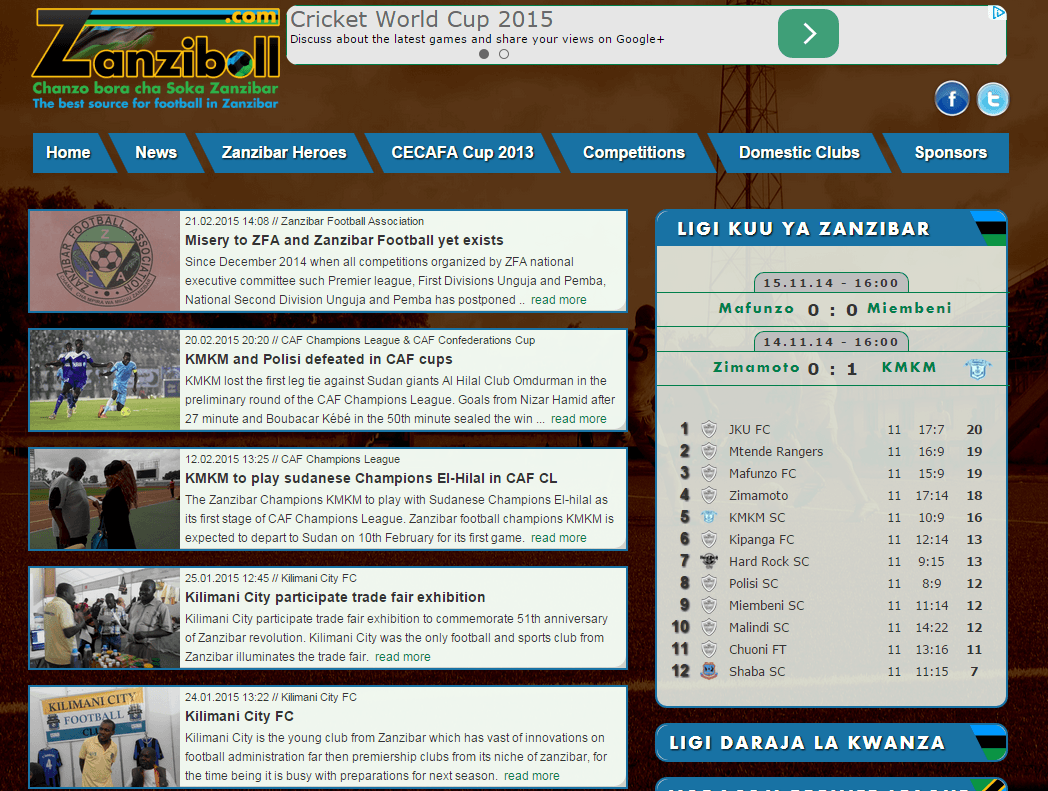
Task: Open the Competitions navigation menu
Action: click(x=633, y=153)
